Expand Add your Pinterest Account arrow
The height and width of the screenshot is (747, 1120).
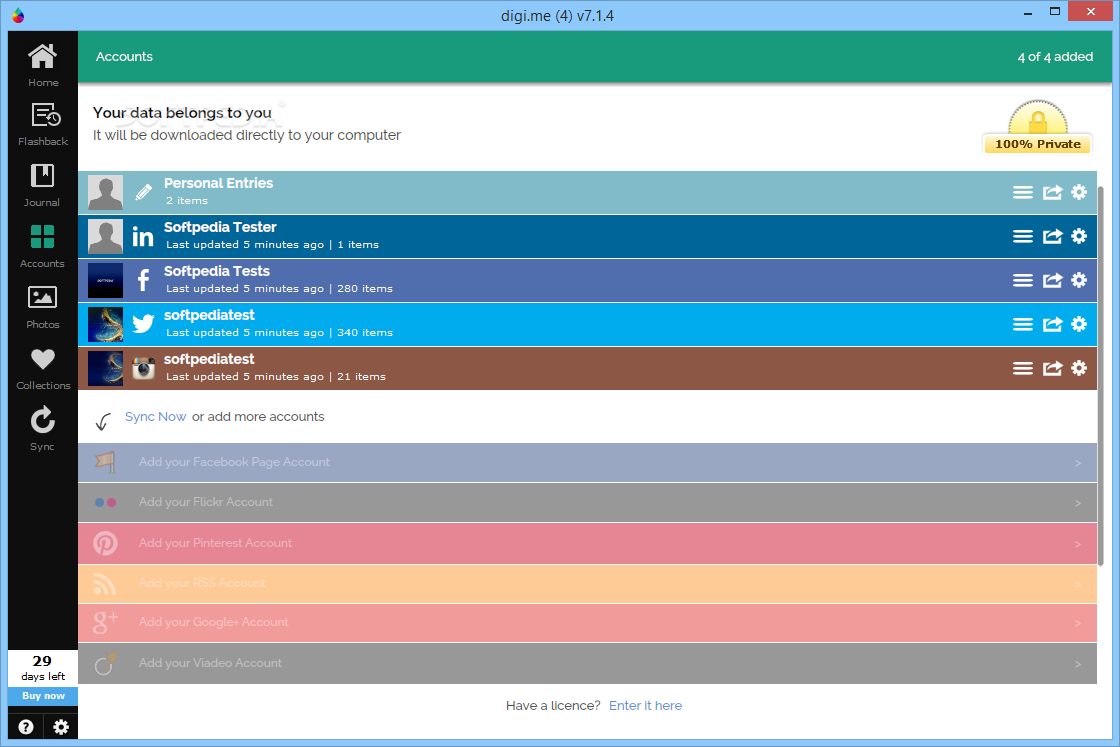point(1078,544)
